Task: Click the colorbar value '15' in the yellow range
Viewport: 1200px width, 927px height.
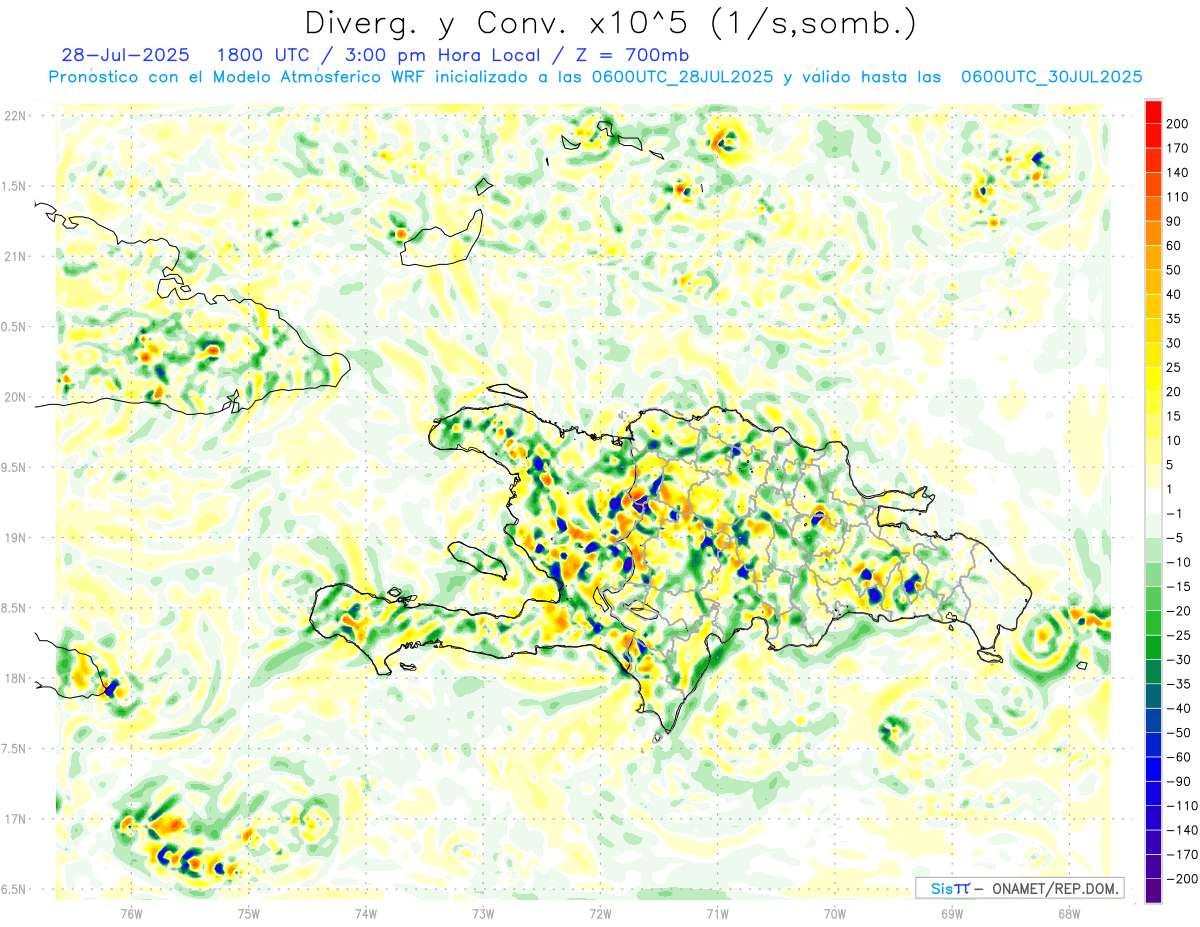Action: point(1176,416)
